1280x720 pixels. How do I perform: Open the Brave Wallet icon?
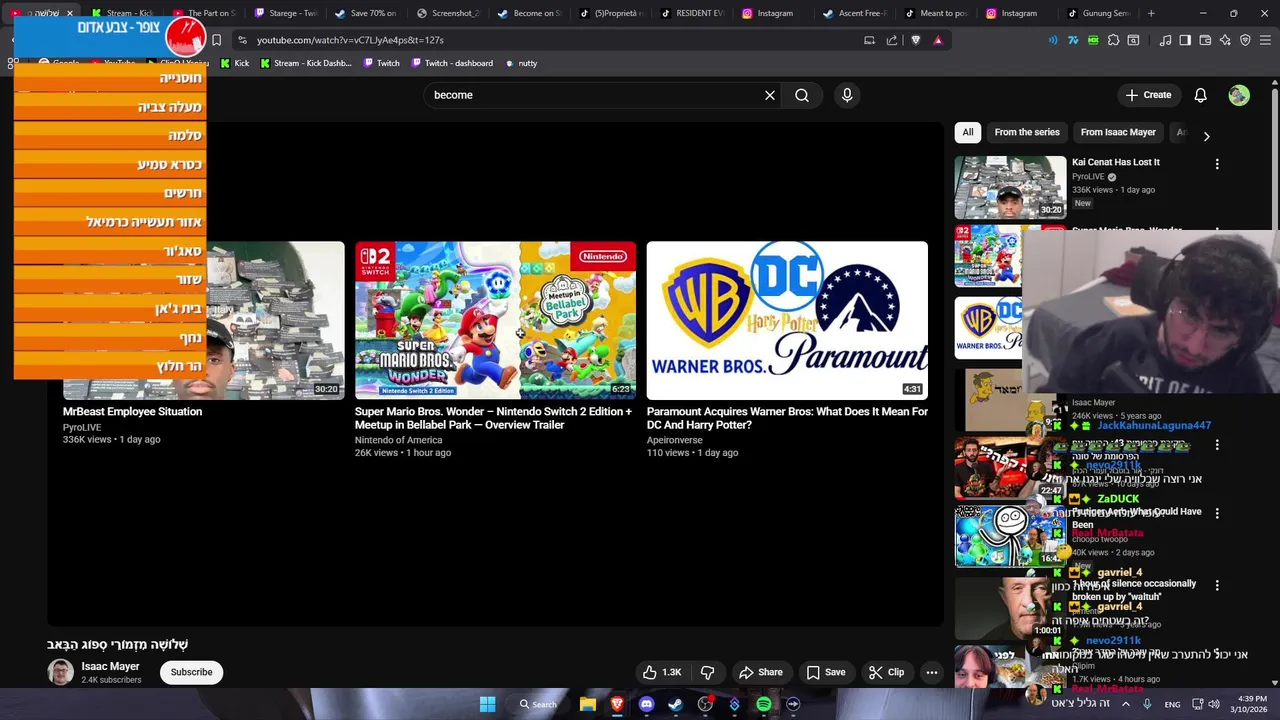pos(1205,40)
